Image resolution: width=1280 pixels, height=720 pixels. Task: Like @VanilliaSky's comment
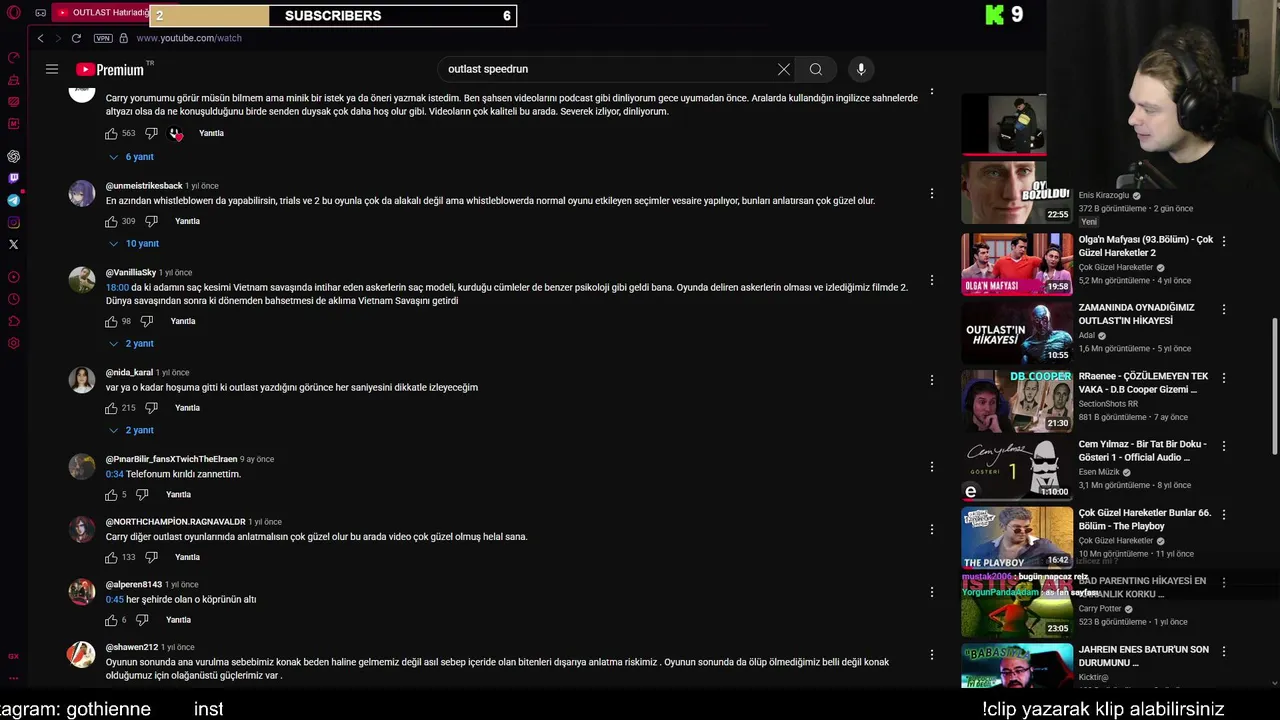111,321
